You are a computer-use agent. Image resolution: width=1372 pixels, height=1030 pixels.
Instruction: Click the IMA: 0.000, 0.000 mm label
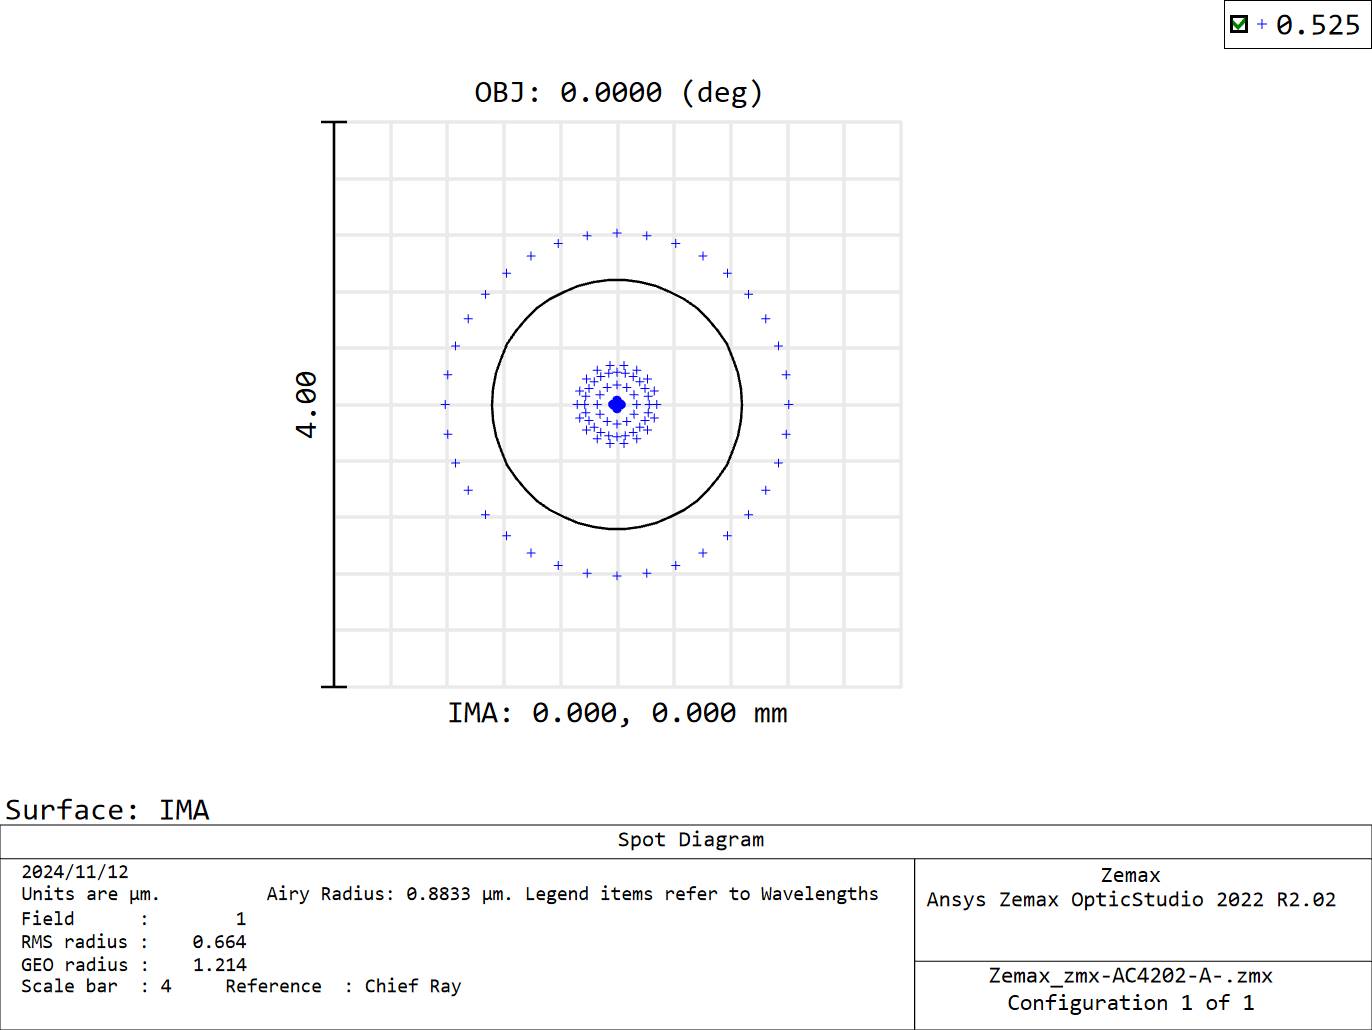click(x=617, y=713)
